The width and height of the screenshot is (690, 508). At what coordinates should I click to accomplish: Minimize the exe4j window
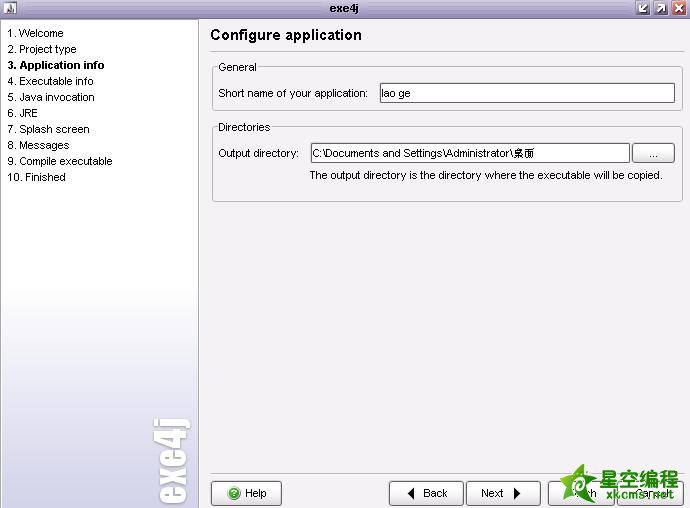643,8
